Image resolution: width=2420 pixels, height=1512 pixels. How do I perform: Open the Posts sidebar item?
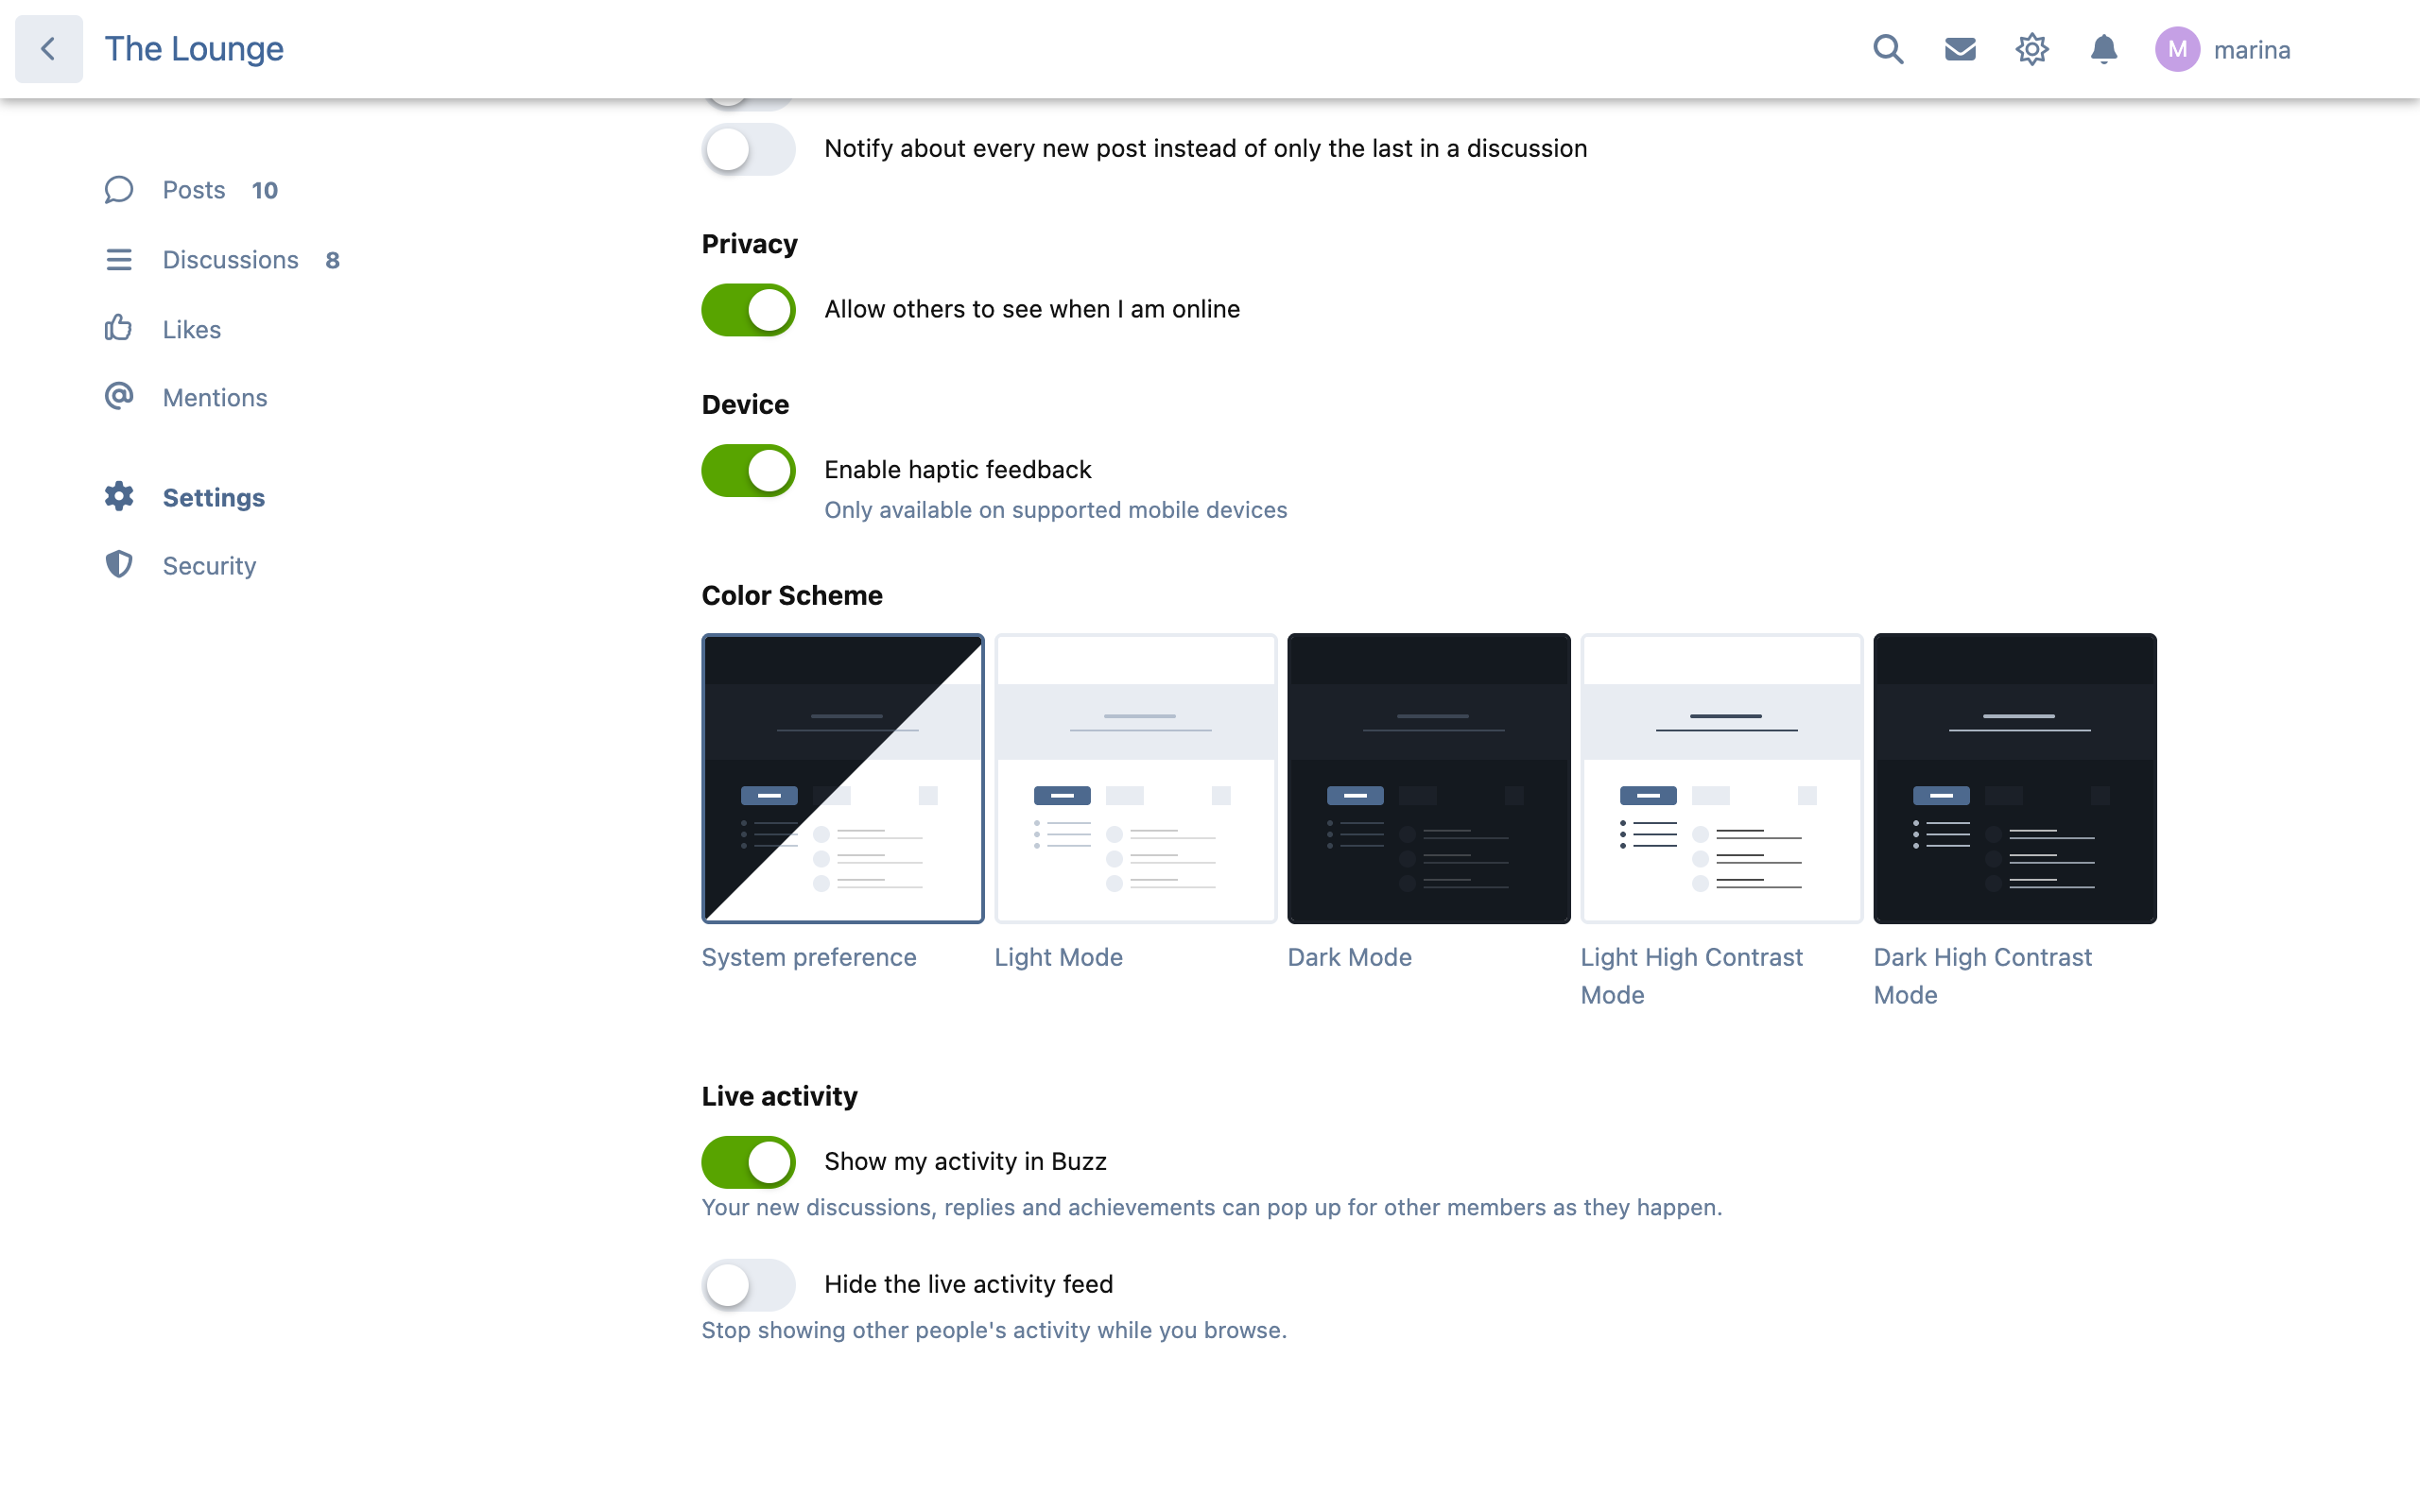194,190
